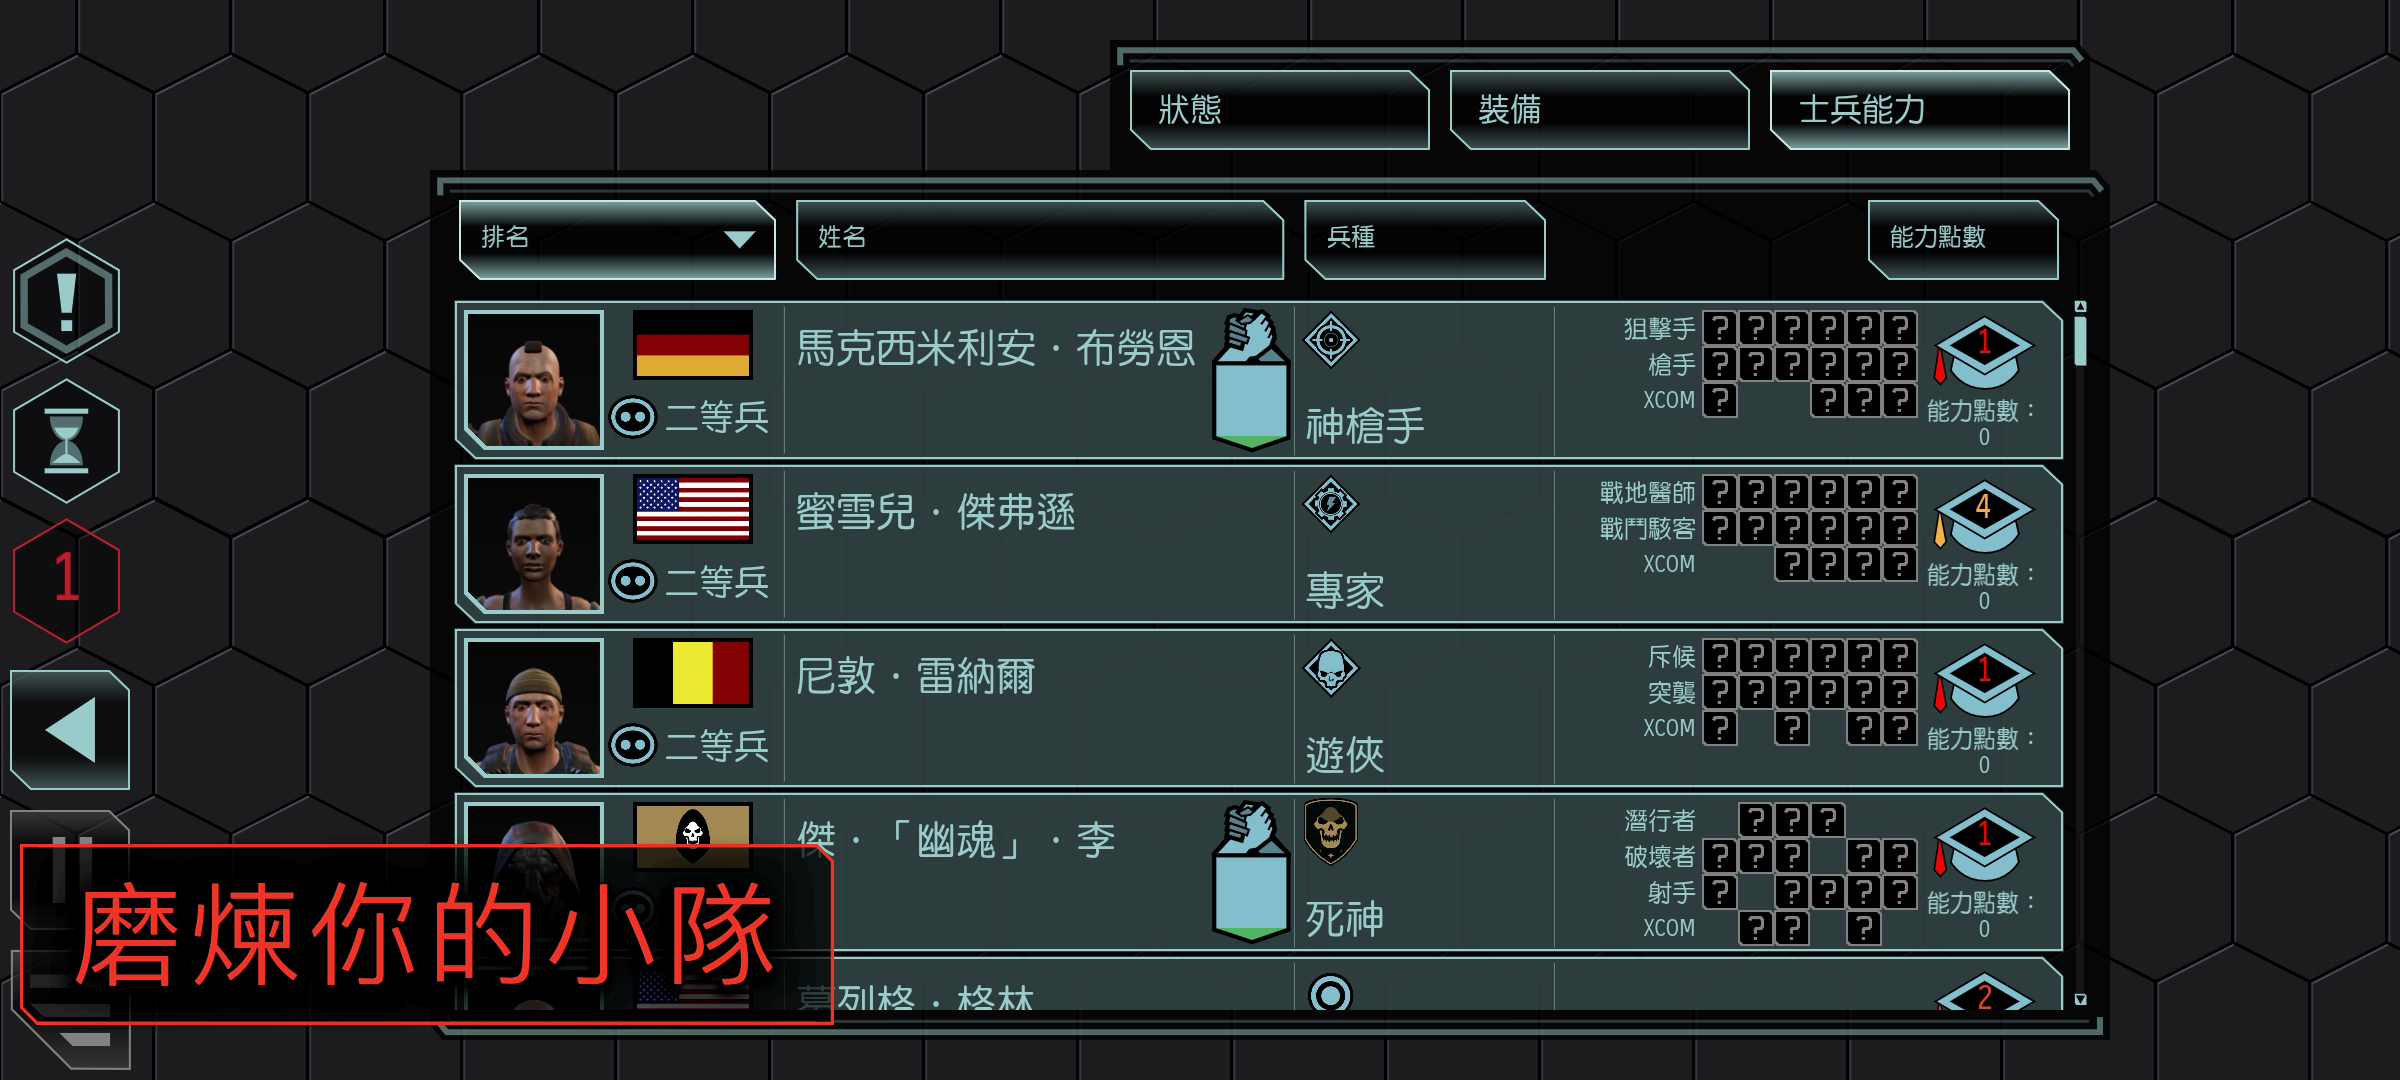Click the graduation cap badge showing 4
The width and height of the screenshot is (2400, 1080).
click(x=1984, y=517)
